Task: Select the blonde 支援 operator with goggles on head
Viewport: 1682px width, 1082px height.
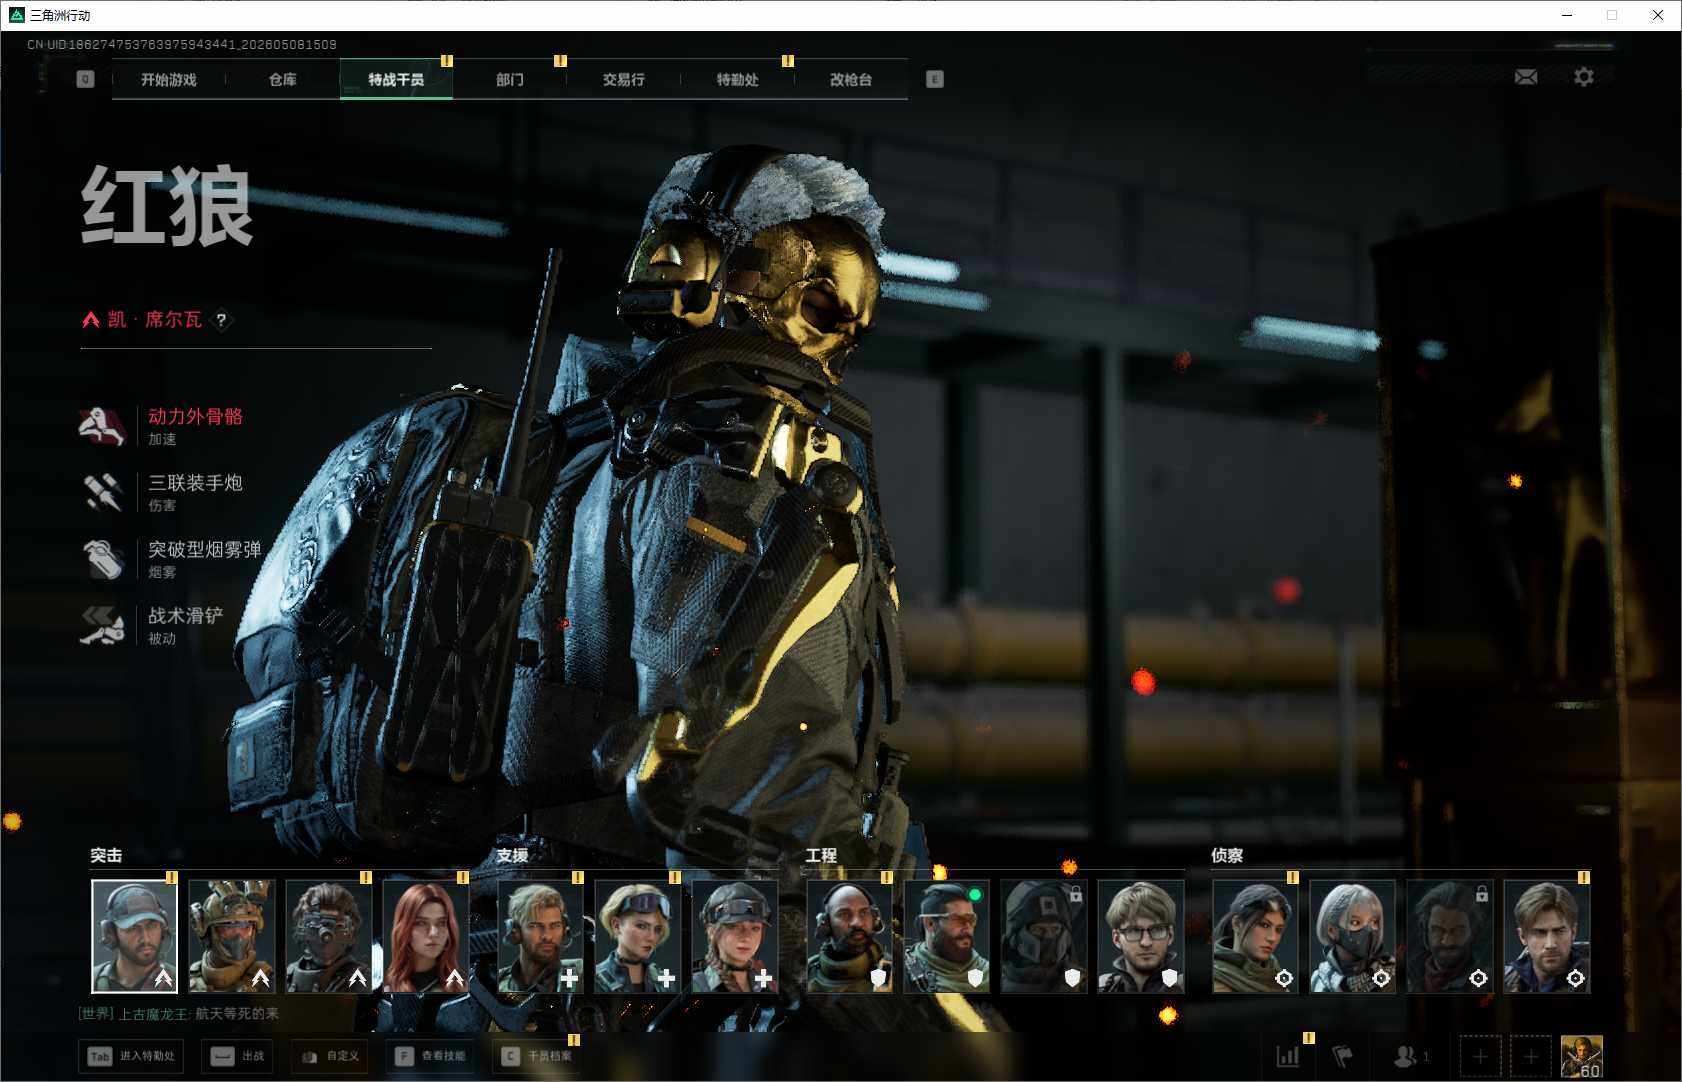Action: (x=637, y=936)
